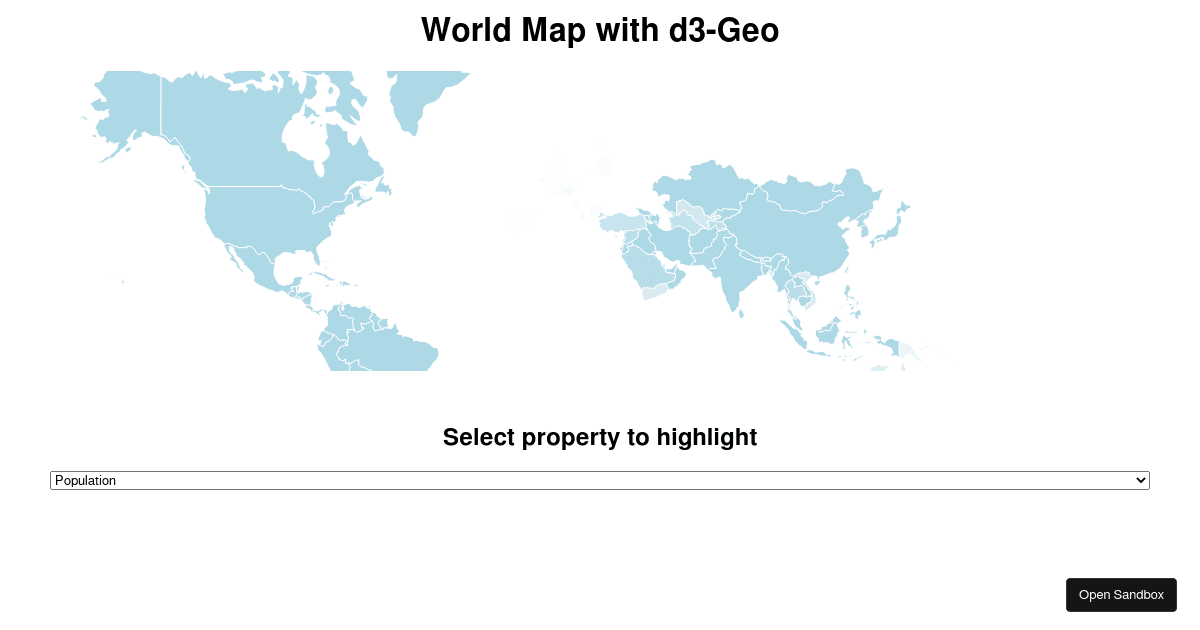Click Brazil at the map's bottom edge
The image size is (1200, 630).
[400, 355]
